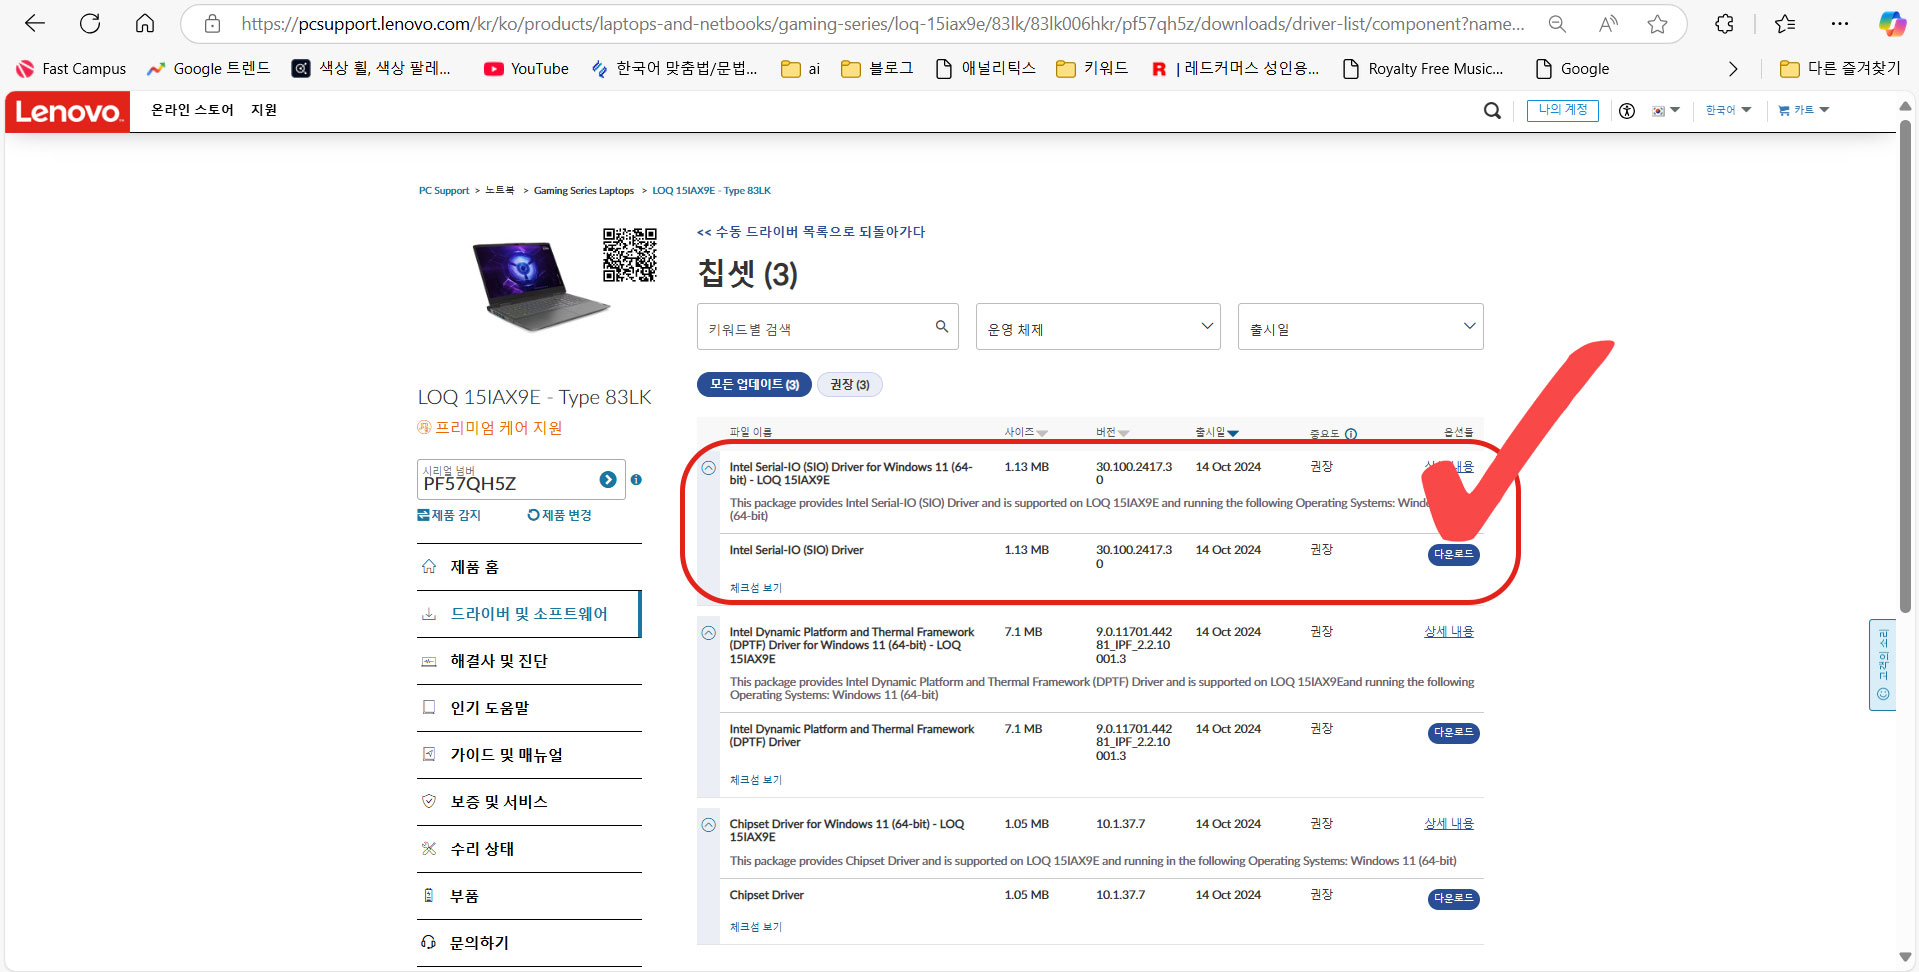Click 나의 계정 button

click(1562, 110)
